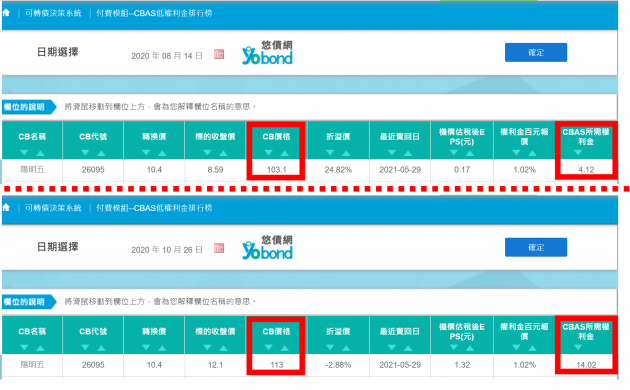Sort 標的收盤價 ascending in the 10月26日 table
The width and height of the screenshot is (630, 390).
click(223, 347)
